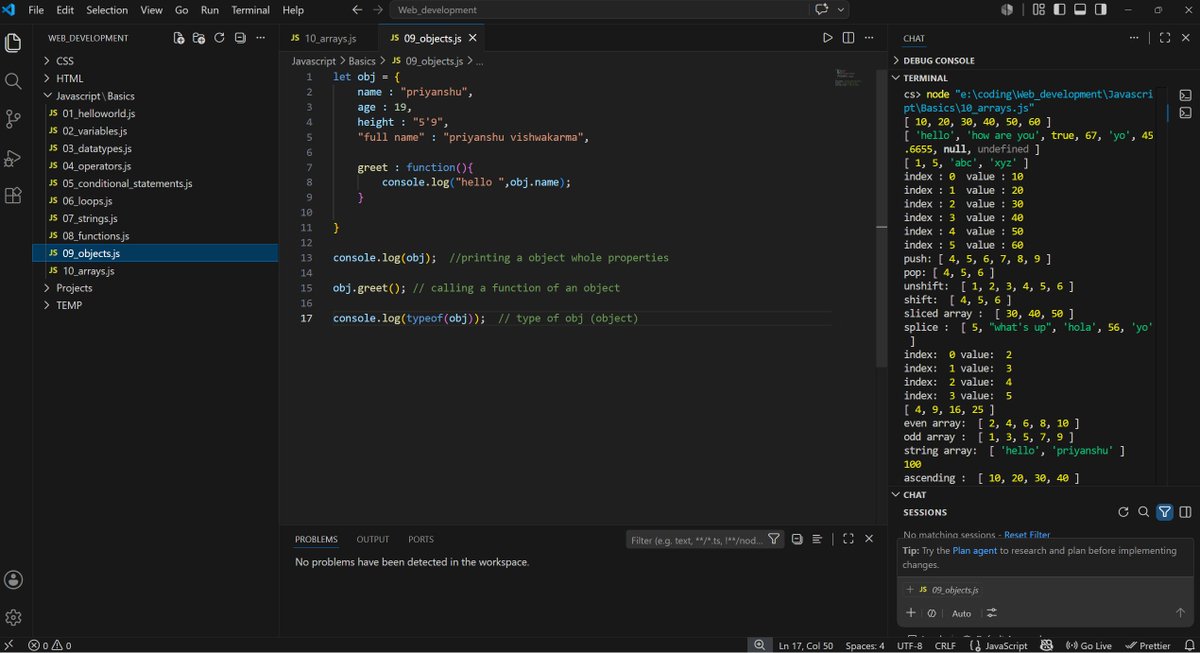Viewport: 1200px width, 653px height.
Task: Switch to the 10_arrays.js tab
Action: pyautogui.click(x=330, y=38)
